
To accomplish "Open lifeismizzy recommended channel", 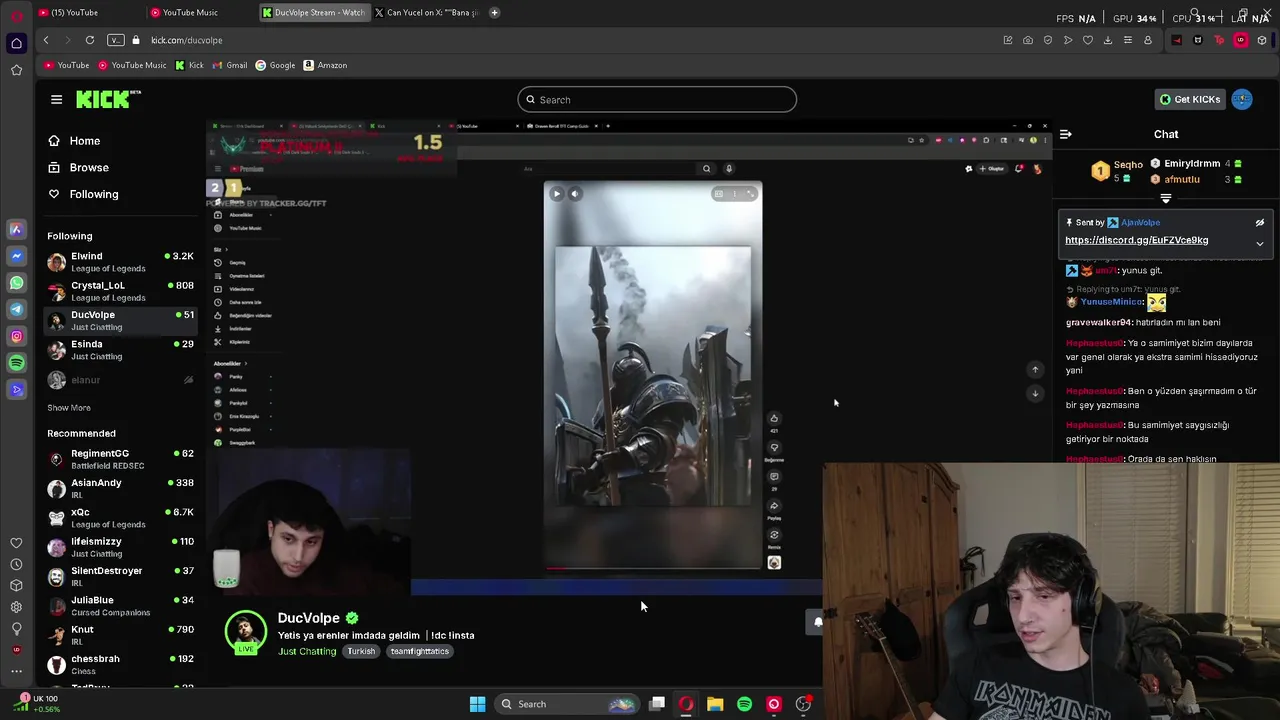I will [120, 547].
